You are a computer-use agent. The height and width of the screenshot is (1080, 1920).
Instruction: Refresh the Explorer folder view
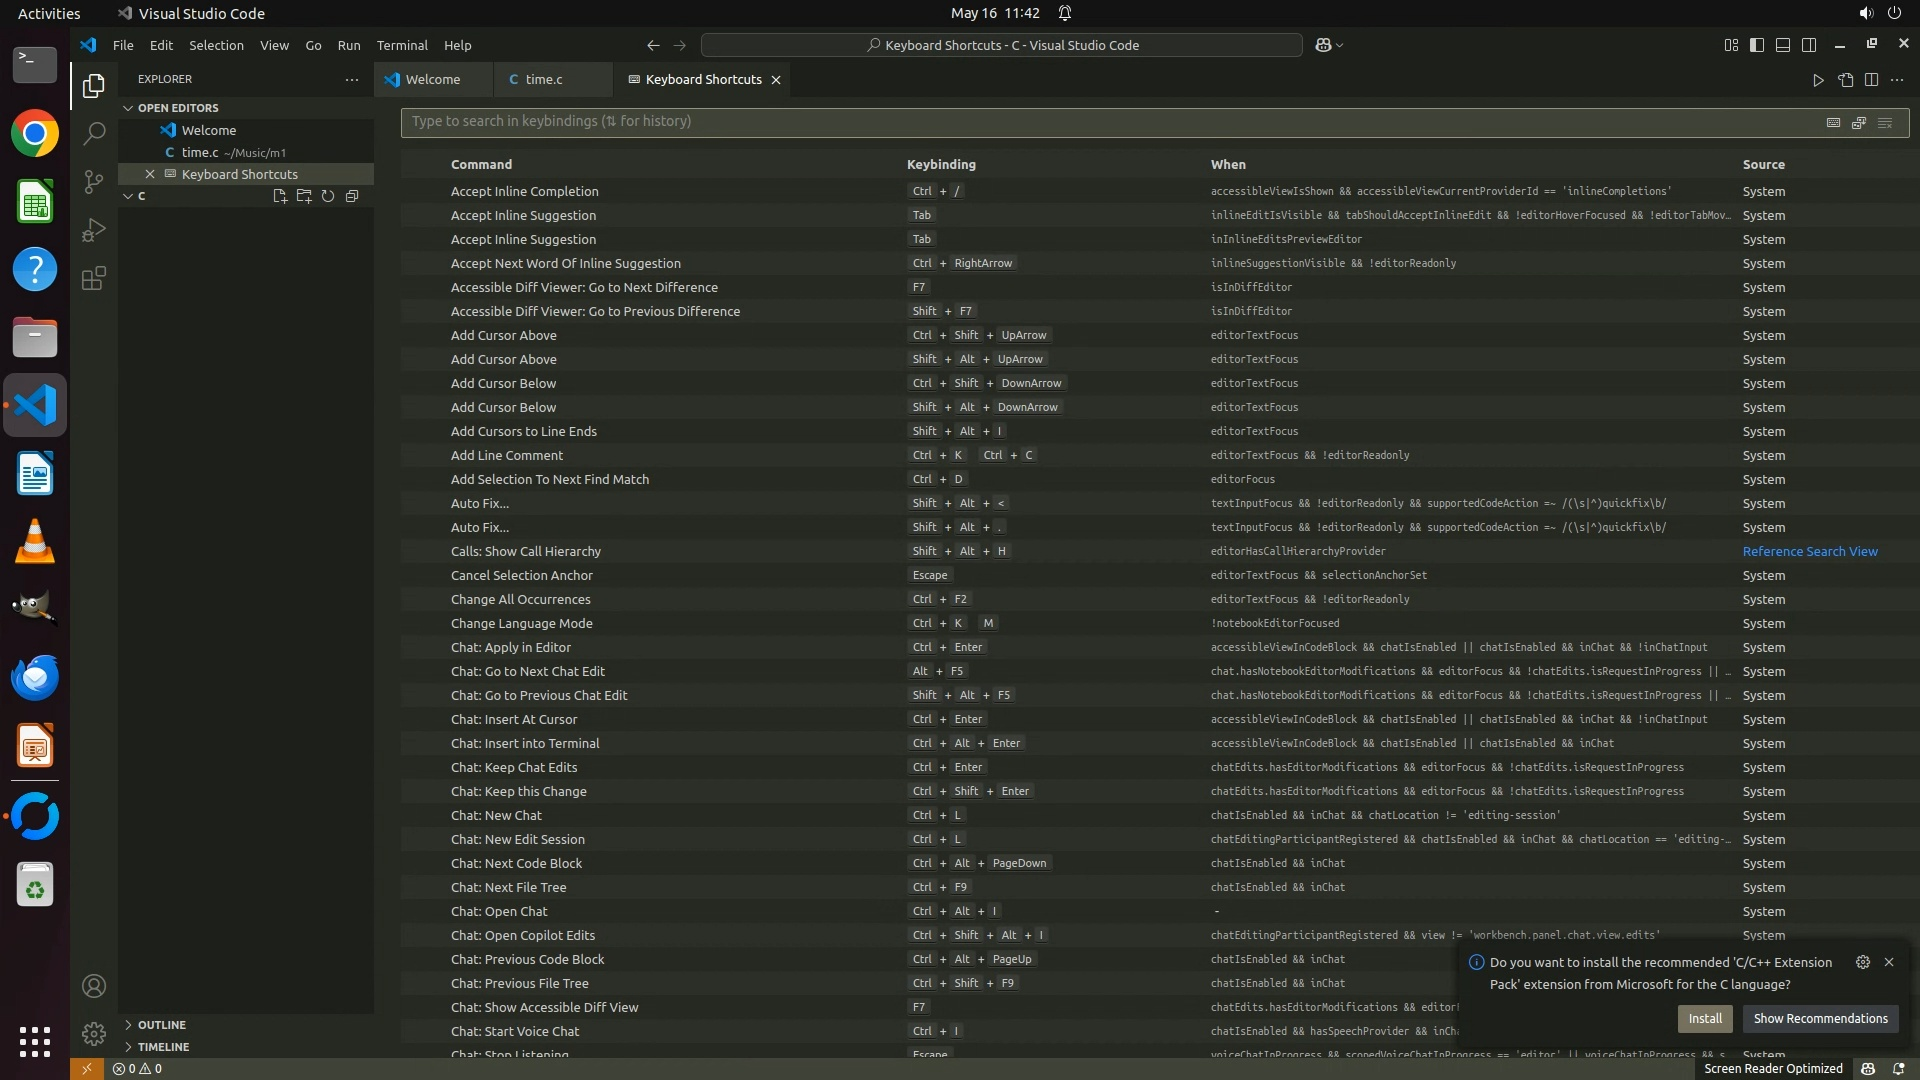[x=328, y=196]
